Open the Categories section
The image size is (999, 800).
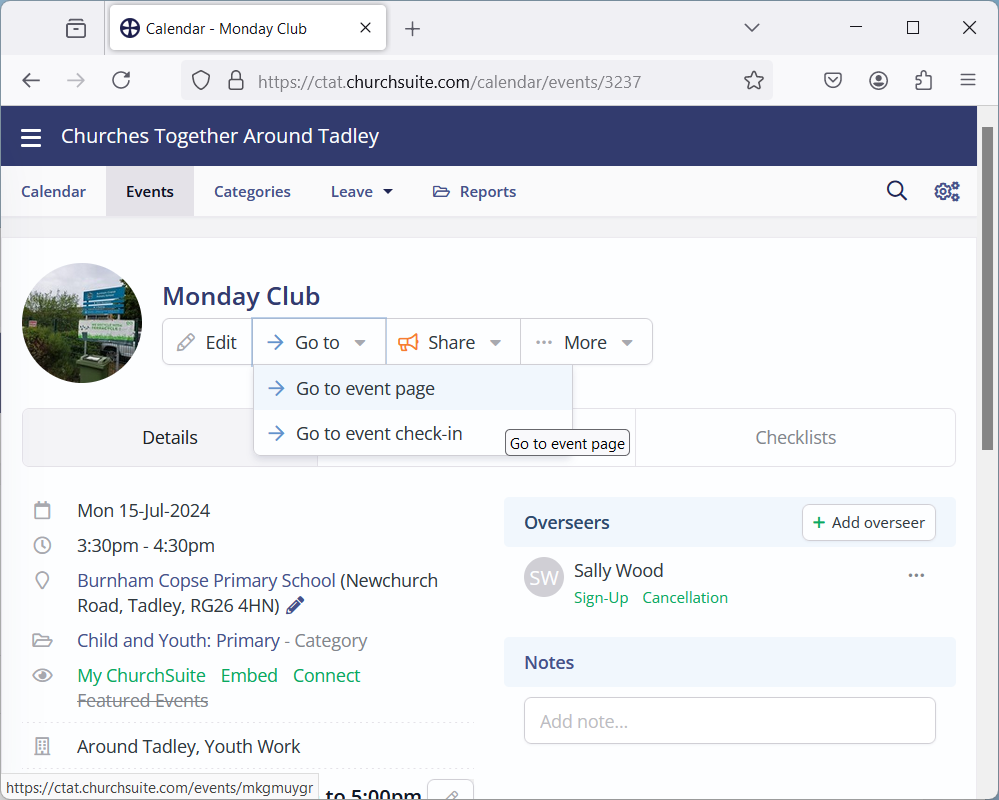point(252,192)
